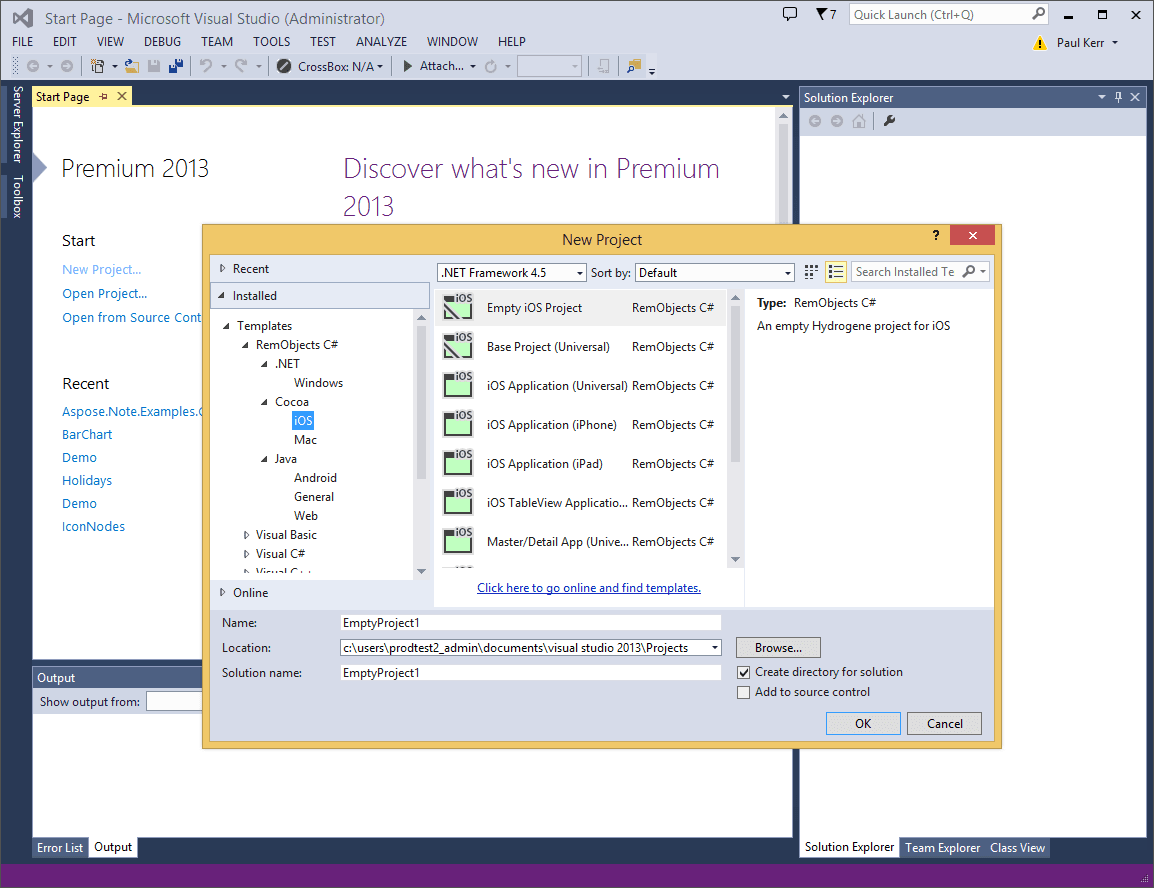Pin the Start Page tab
The height and width of the screenshot is (888, 1154).
coord(104,96)
